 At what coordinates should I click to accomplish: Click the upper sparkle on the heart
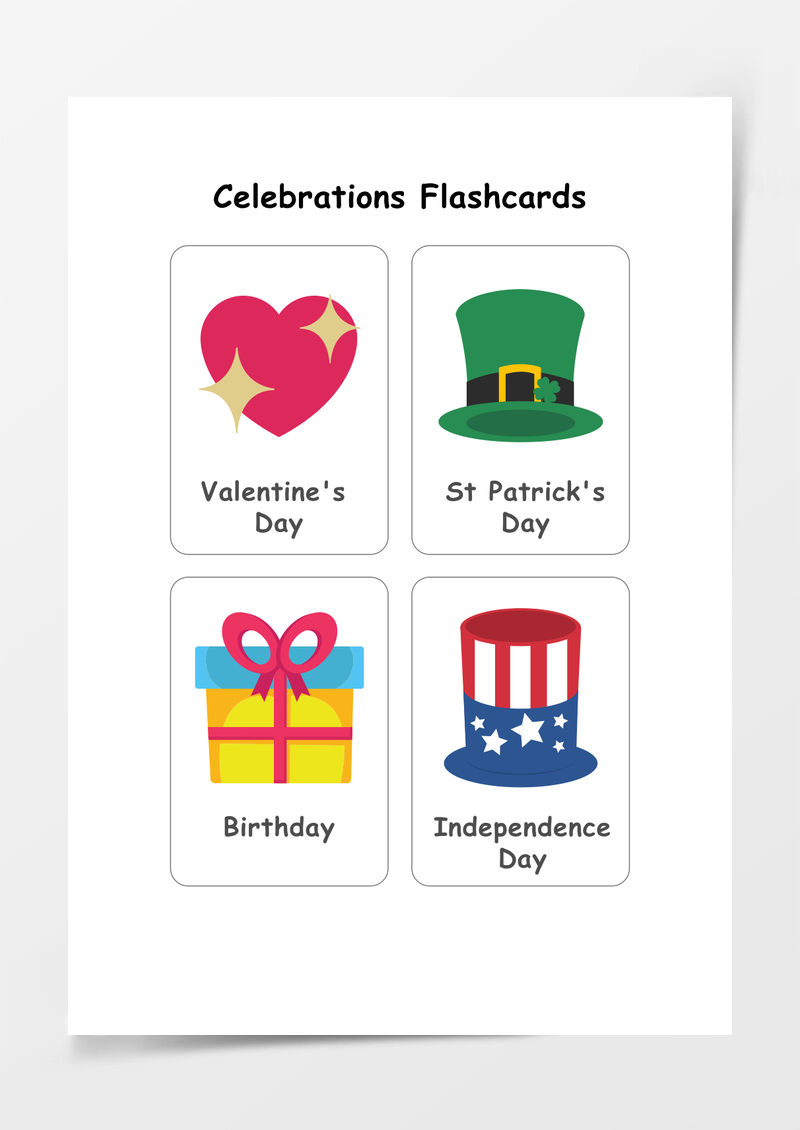(329, 329)
